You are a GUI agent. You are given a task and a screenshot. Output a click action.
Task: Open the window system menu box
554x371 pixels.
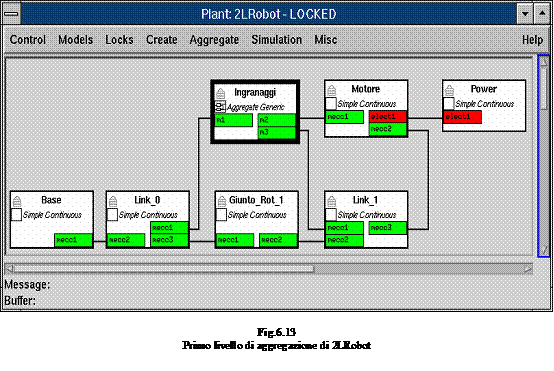[11, 14]
